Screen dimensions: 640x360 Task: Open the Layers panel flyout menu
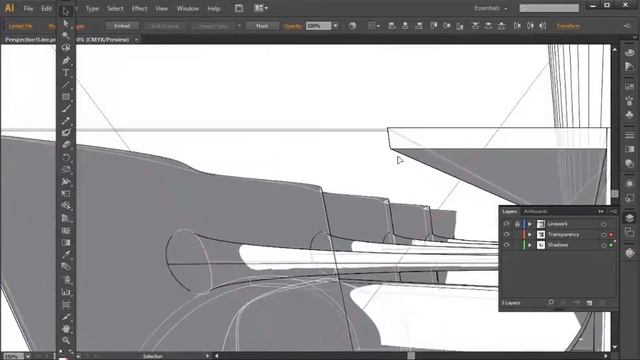point(613,211)
